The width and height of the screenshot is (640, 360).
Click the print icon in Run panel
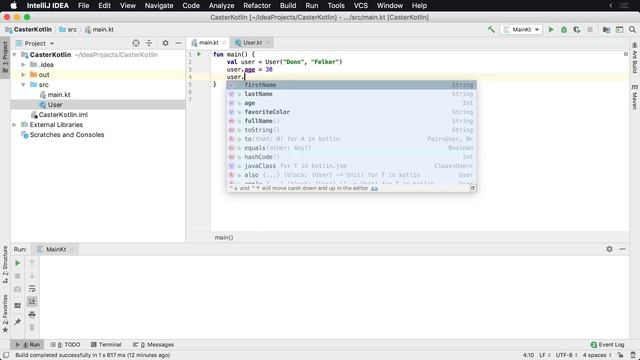32,315
